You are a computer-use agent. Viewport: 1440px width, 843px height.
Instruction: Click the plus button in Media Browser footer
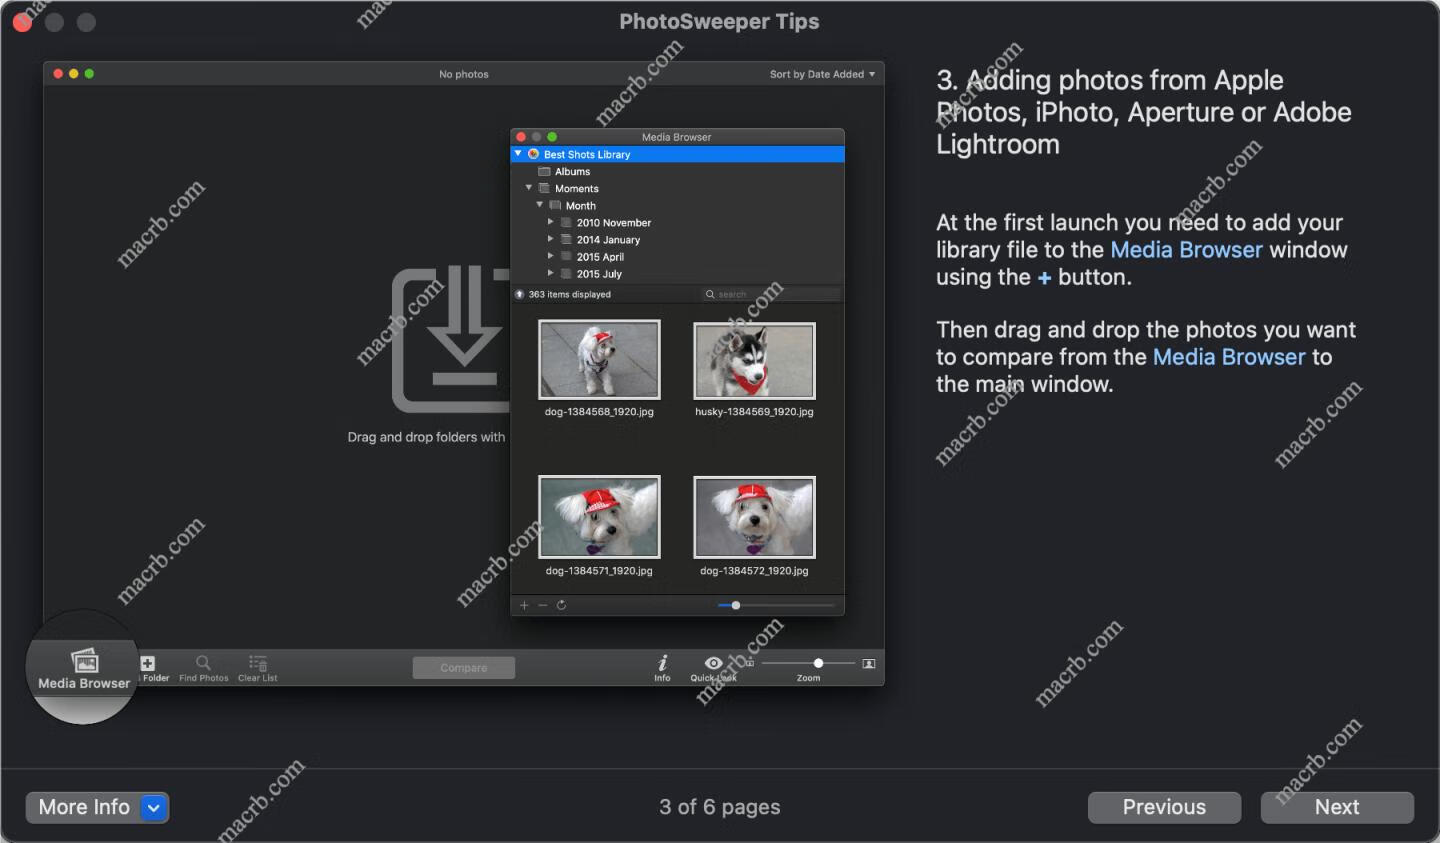[x=524, y=605]
